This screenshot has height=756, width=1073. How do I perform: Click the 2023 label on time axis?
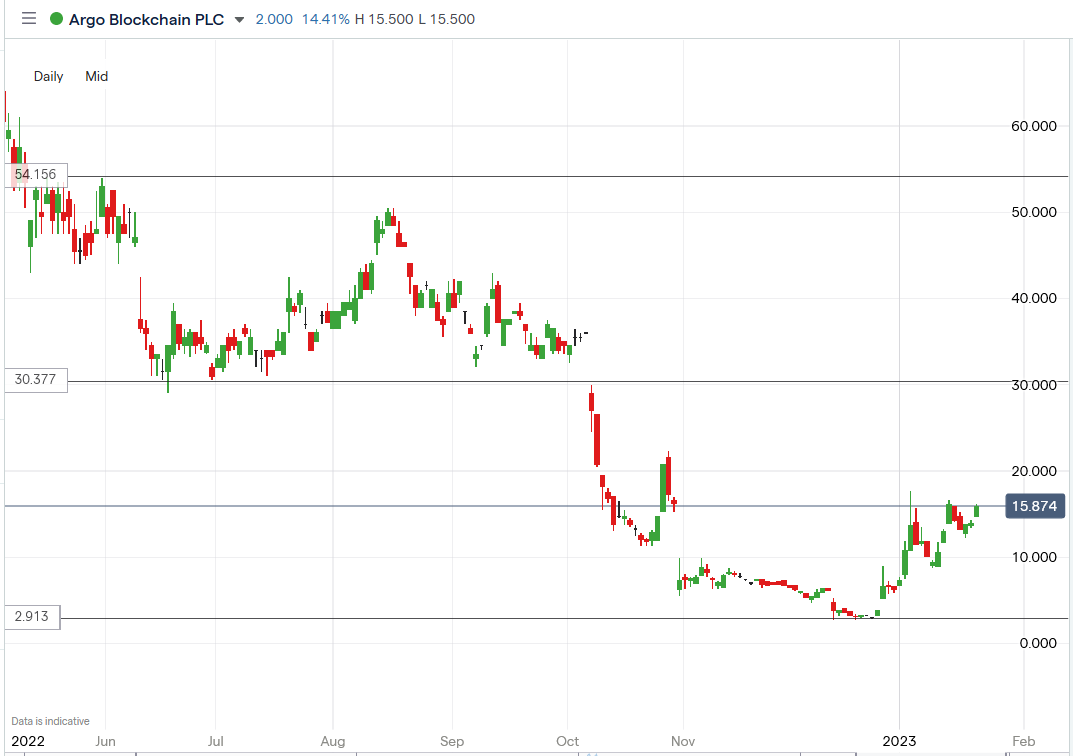click(x=899, y=742)
